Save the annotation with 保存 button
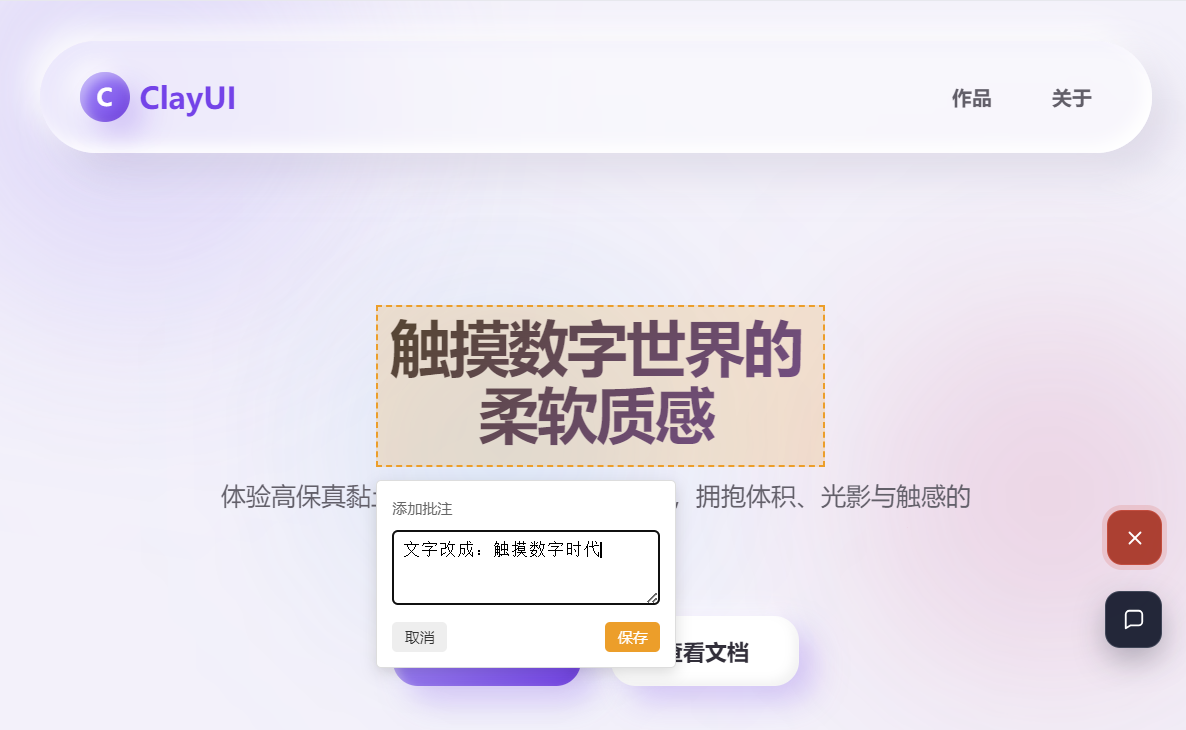Viewport: 1186px width, 730px height. coord(632,637)
